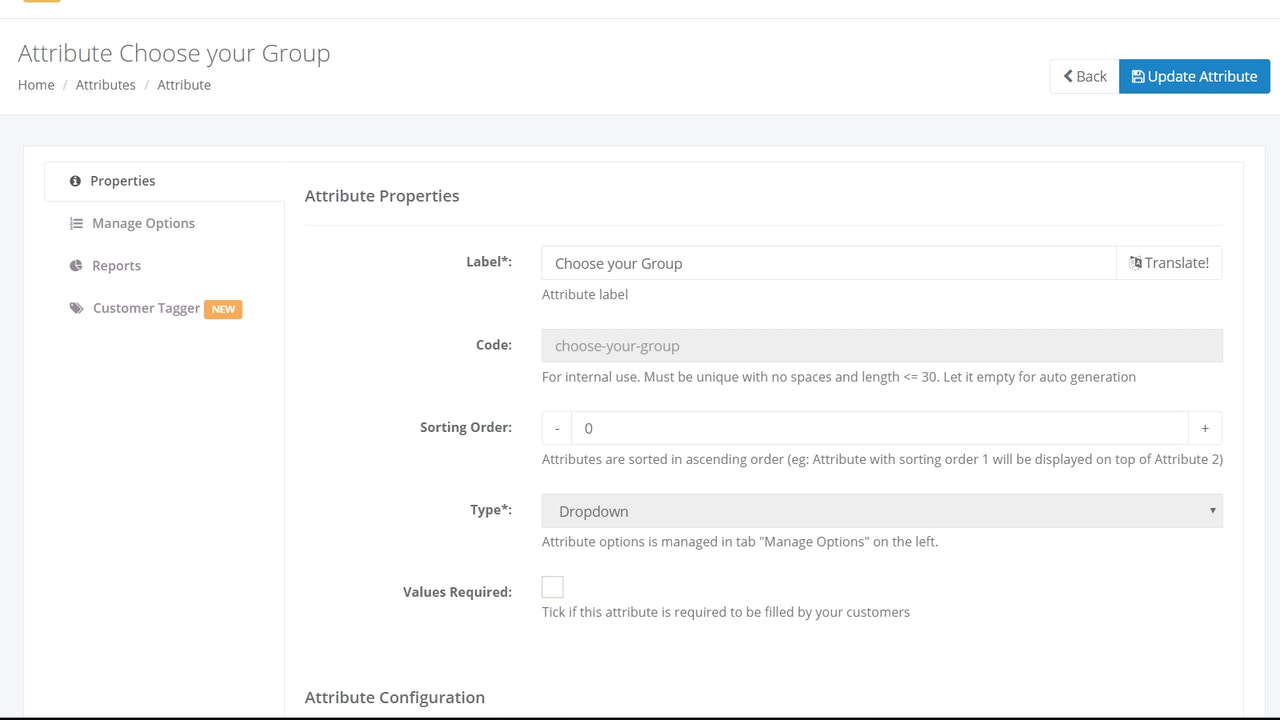Click the pie-chart icon beside Reports
Screen dimensions: 1280x720
[77, 265]
